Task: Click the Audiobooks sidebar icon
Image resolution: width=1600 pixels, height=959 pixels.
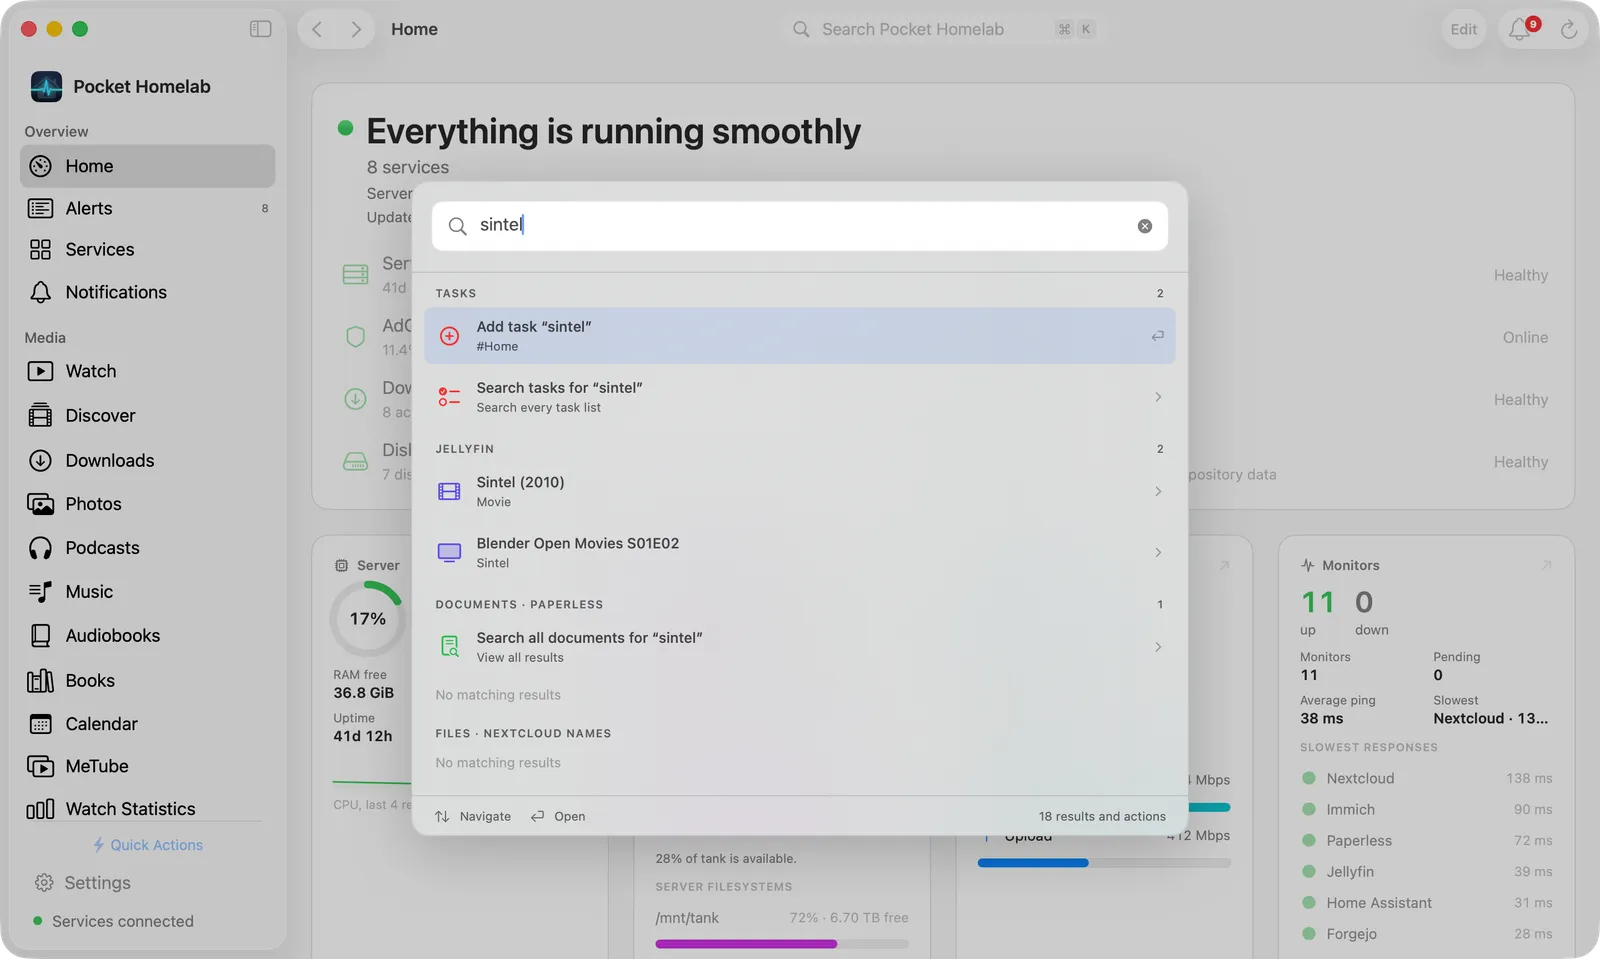Action: tap(40, 635)
